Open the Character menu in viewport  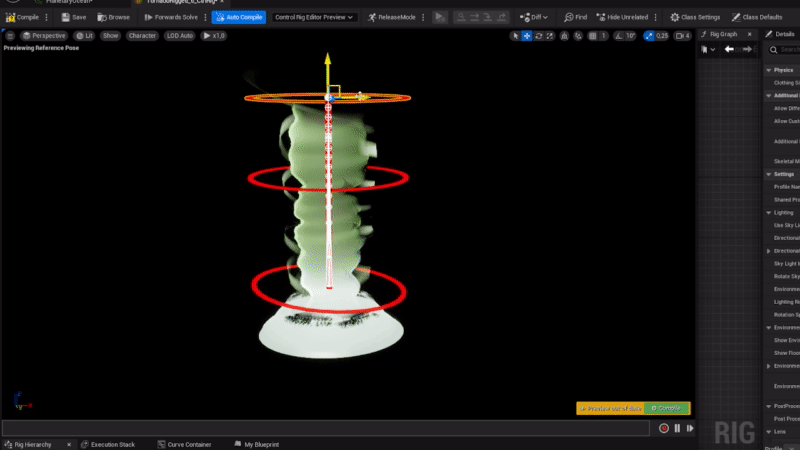click(x=142, y=36)
